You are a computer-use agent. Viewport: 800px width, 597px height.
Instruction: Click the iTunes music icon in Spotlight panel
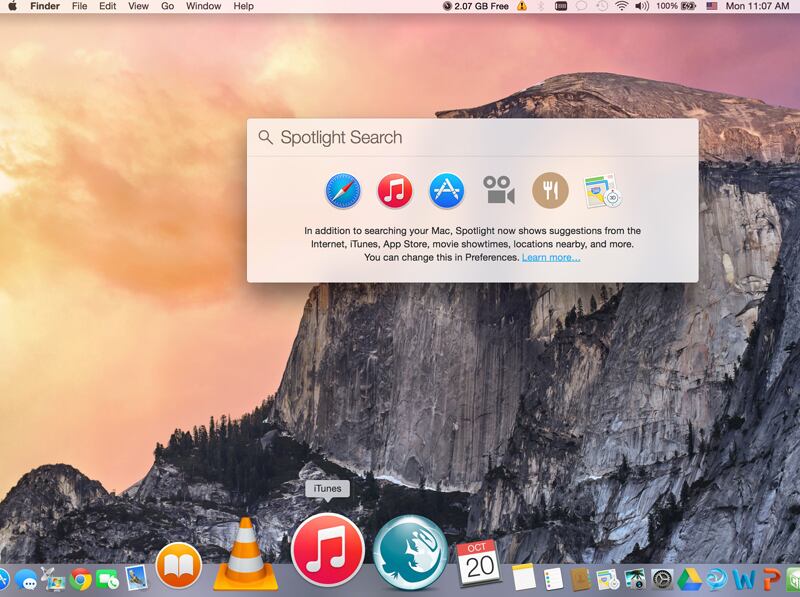pyautogui.click(x=394, y=190)
